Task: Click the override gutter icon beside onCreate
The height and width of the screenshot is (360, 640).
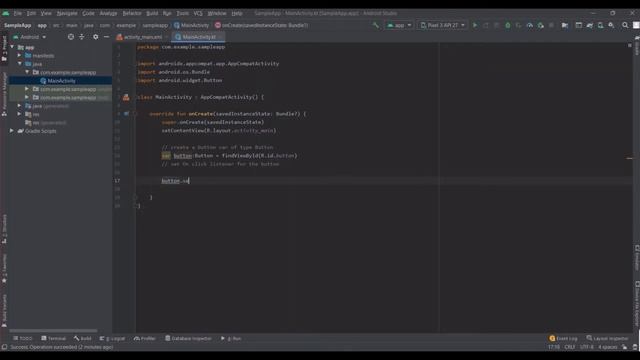Action: [x=126, y=114]
